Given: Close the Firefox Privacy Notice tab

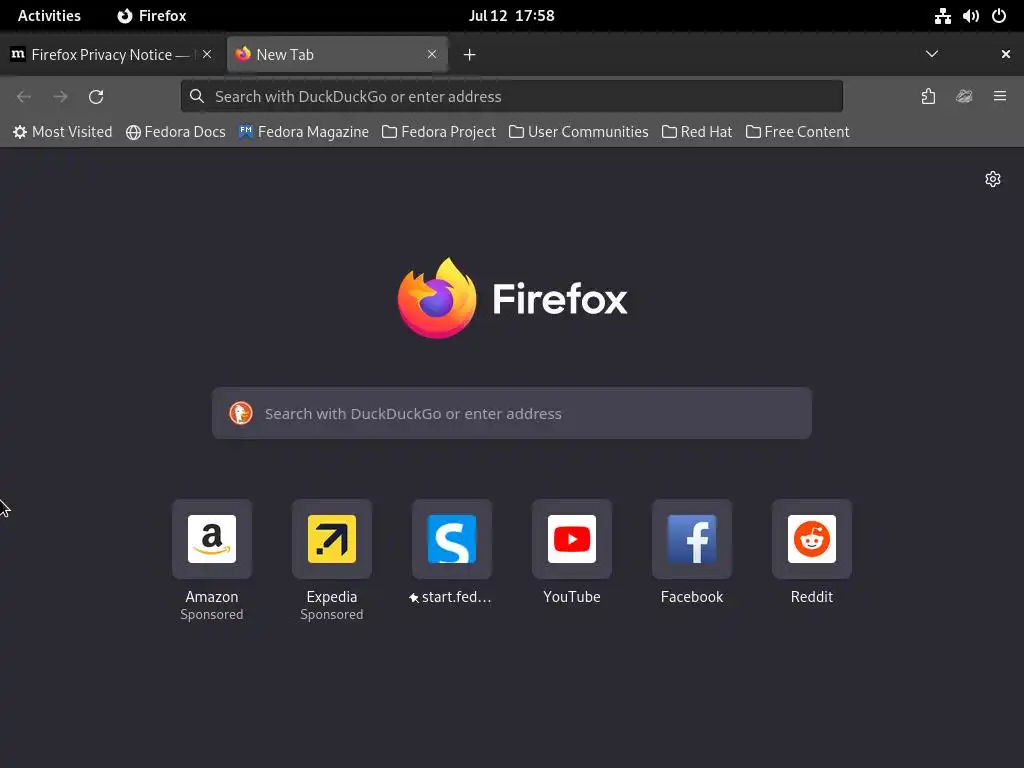Looking at the screenshot, I should pos(207,54).
